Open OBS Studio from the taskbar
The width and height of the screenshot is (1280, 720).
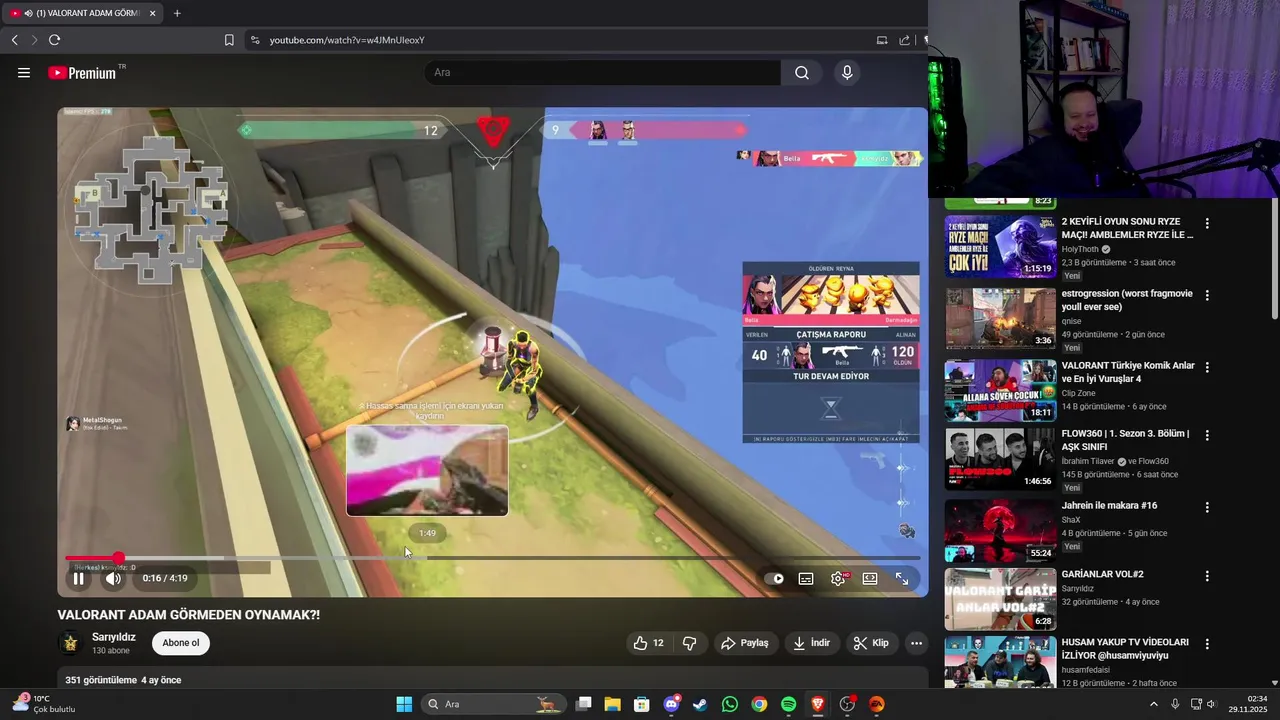(x=847, y=704)
